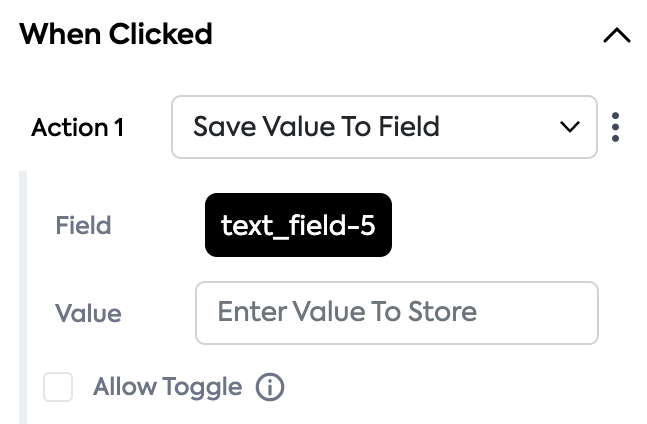Click the When Clicked section title
The image size is (647, 424).
click(116, 34)
